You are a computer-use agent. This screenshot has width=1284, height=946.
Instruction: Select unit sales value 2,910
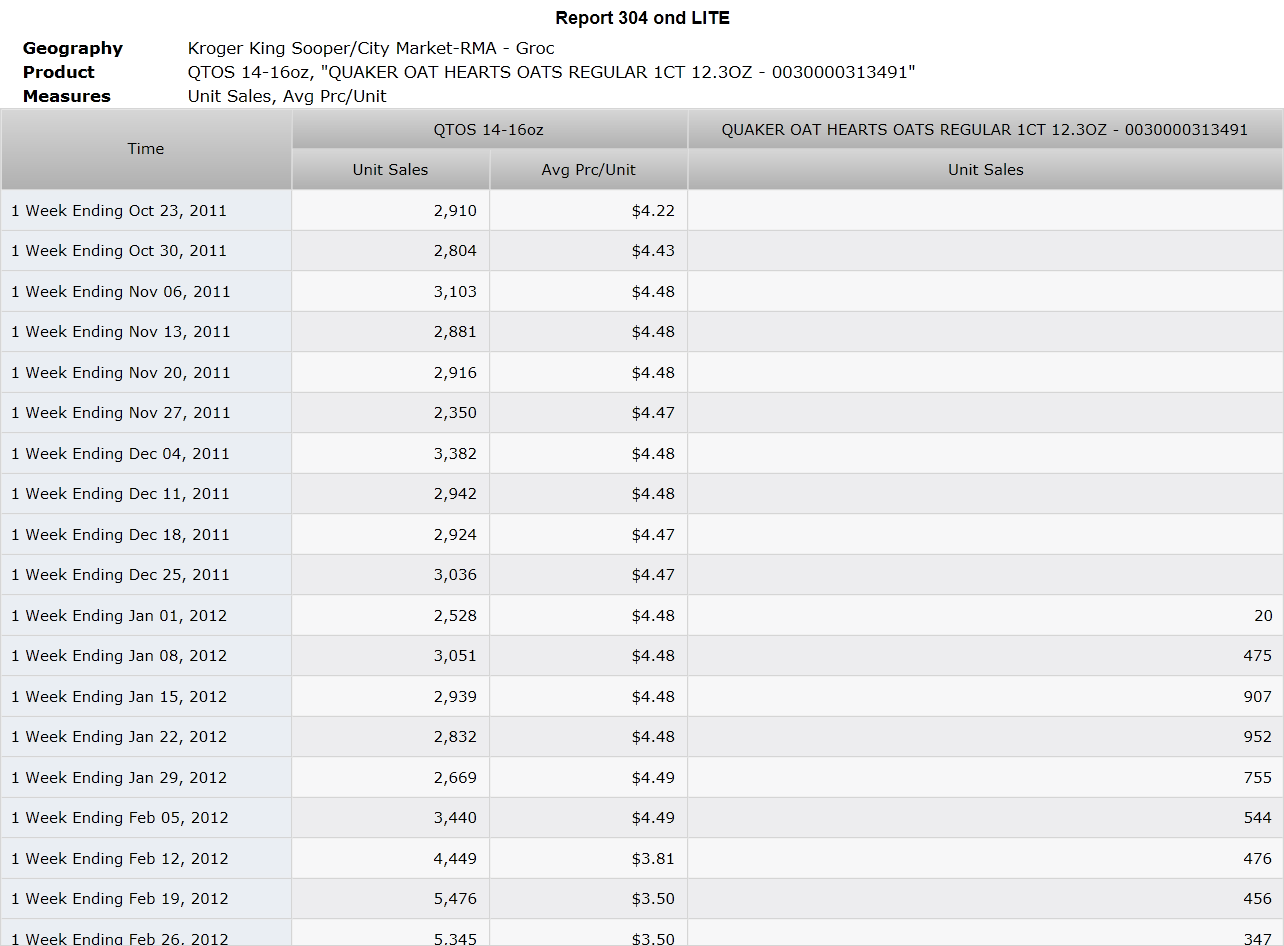[455, 211]
